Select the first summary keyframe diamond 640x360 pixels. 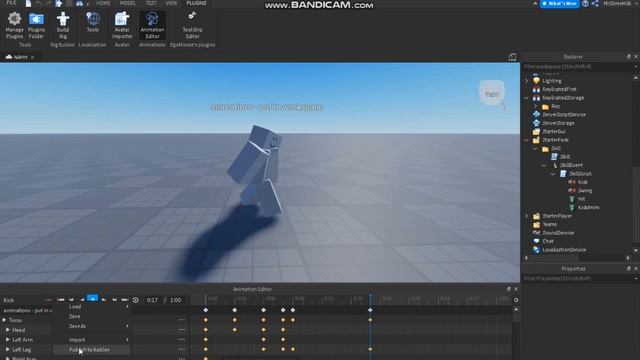click(x=206, y=310)
